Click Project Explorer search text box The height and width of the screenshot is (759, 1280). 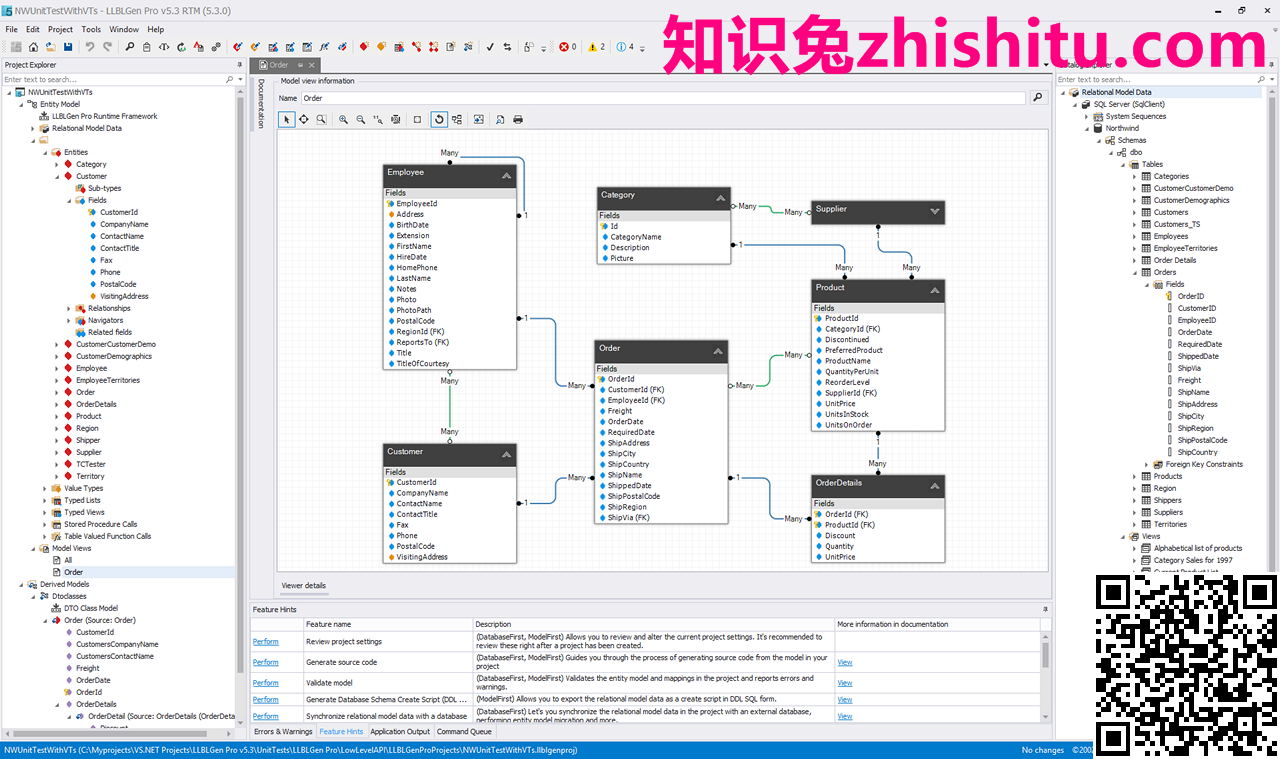click(x=113, y=79)
